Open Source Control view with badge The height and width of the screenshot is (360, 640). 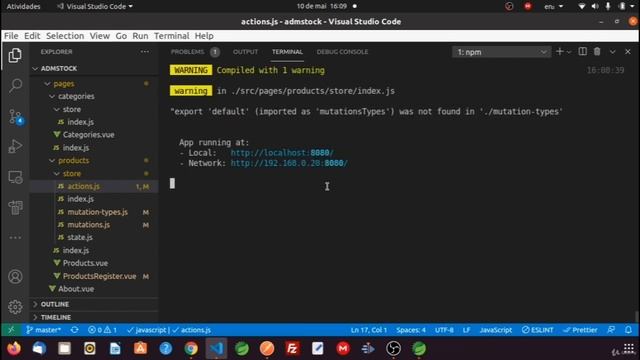pyautogui.click(x=15, y=117)
